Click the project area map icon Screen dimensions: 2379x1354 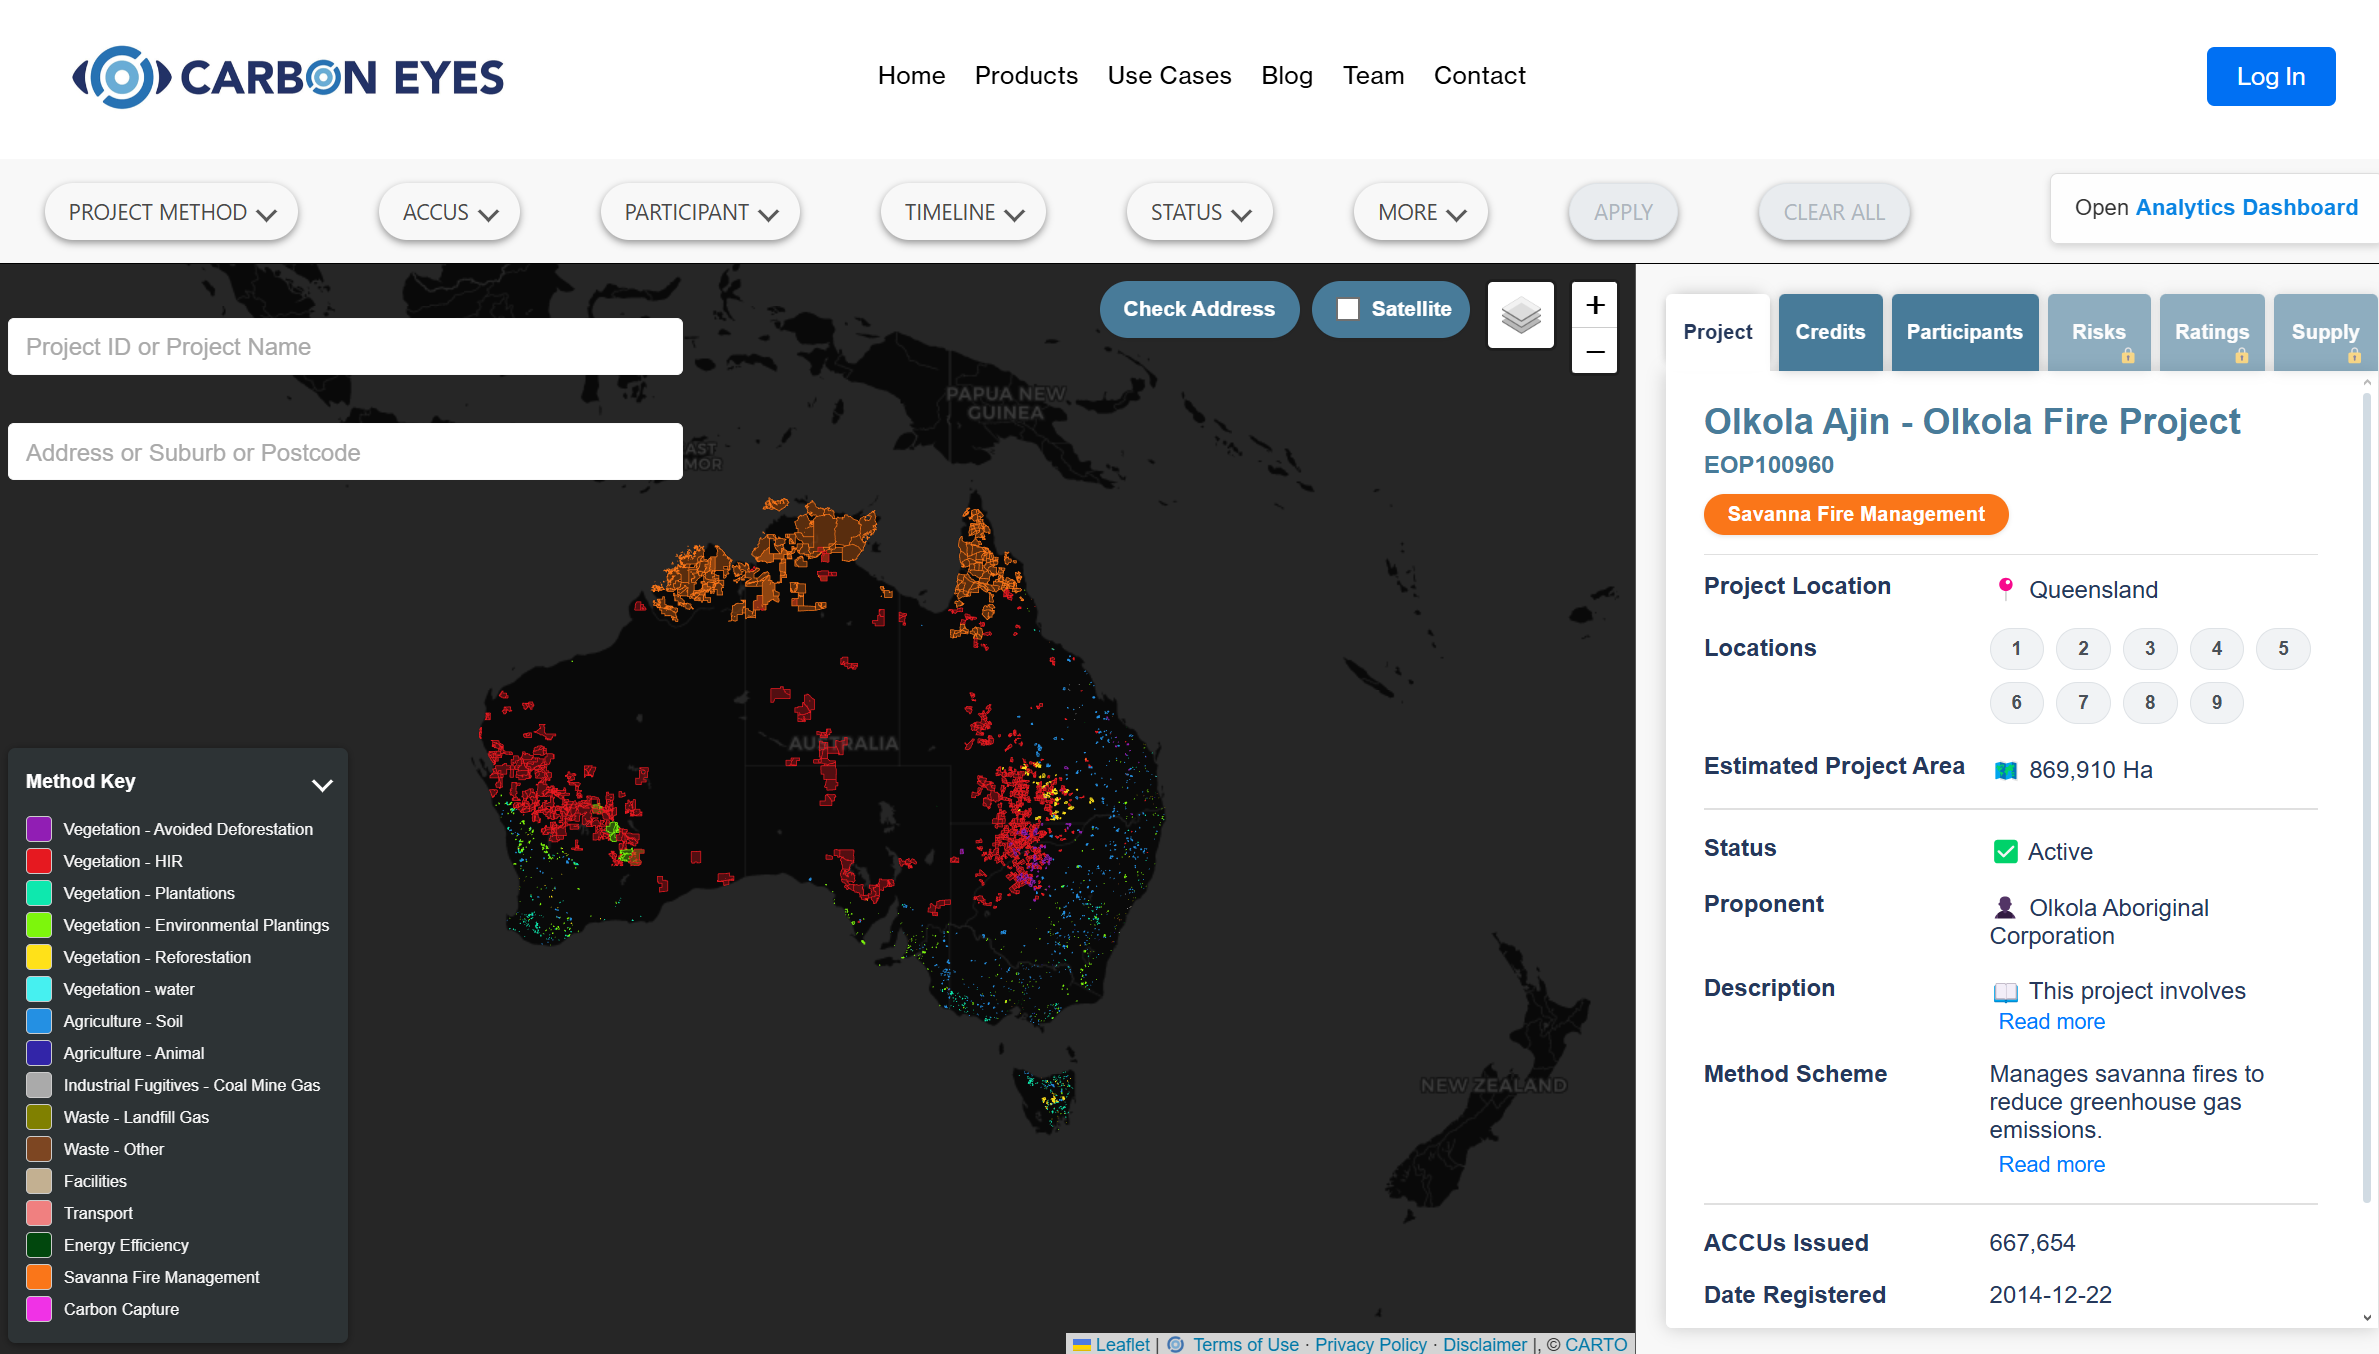(2005, 770)
